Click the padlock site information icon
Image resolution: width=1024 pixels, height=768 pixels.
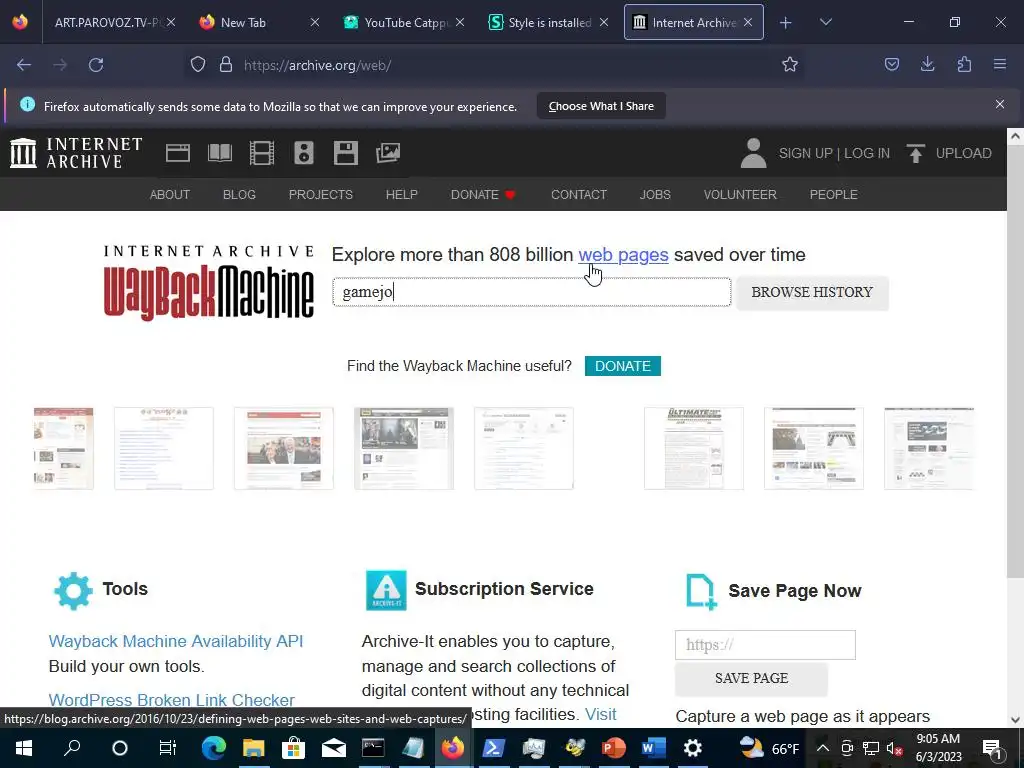pos(226,64)
